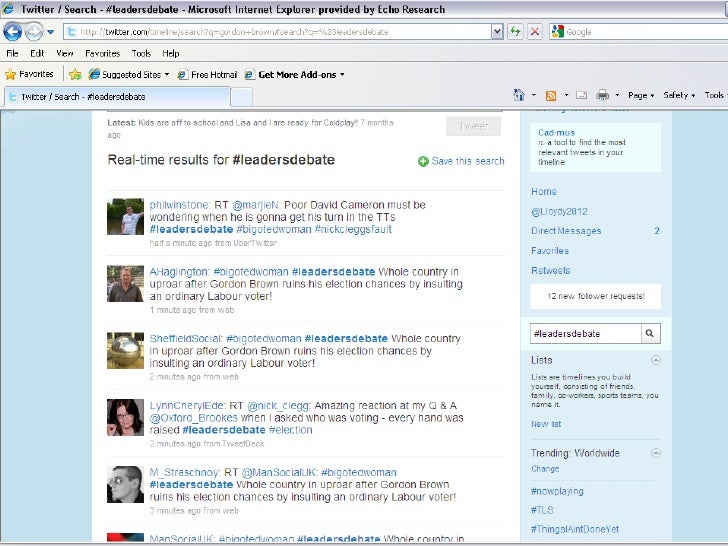Open the Free Hotmail favorites link

207,74
